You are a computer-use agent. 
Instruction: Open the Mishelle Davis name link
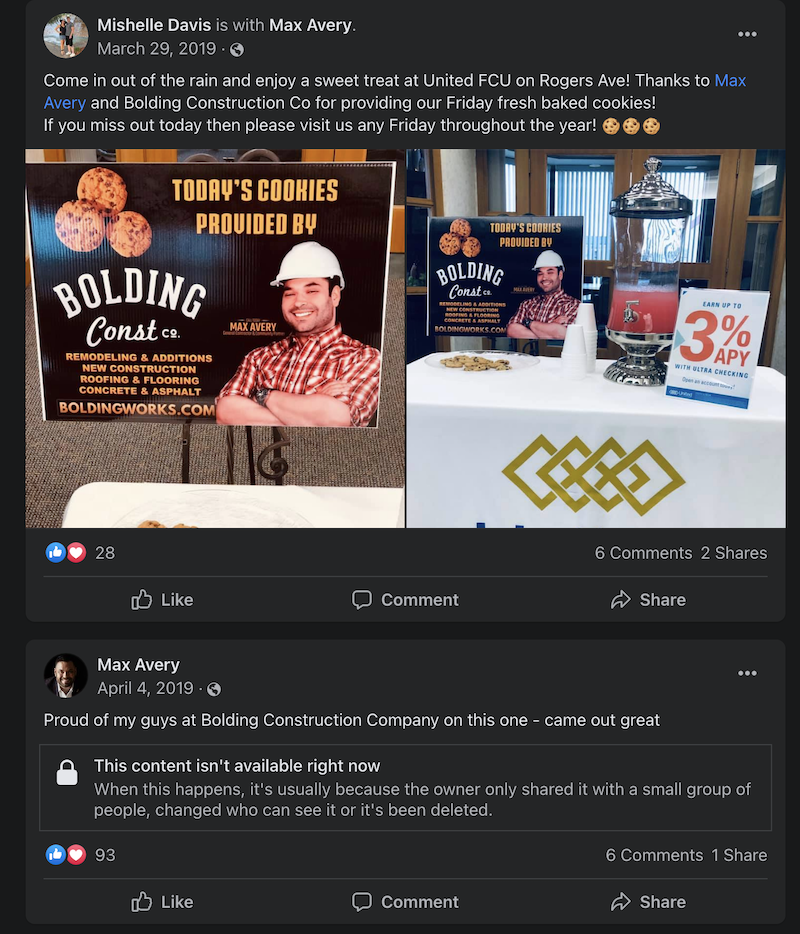154,25
